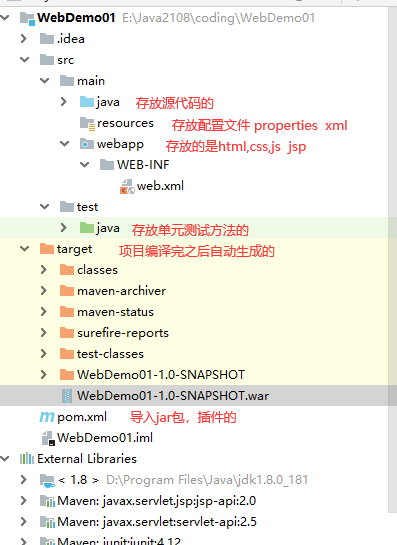Select Maven: javax.servlet.jsp:jsp-api:2.0 entry text
Screen dimensions: 397x545
click(156, 501)
